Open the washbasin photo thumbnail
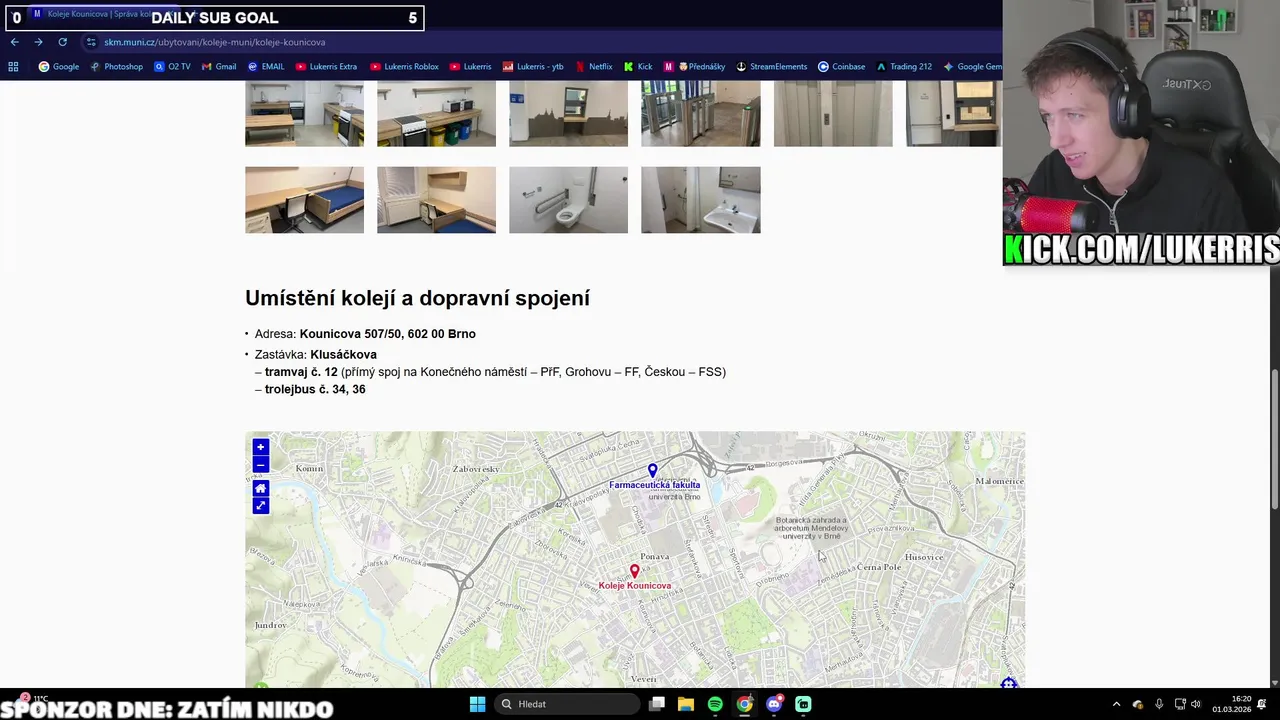Screen dimensions: 1280x720 700,200
